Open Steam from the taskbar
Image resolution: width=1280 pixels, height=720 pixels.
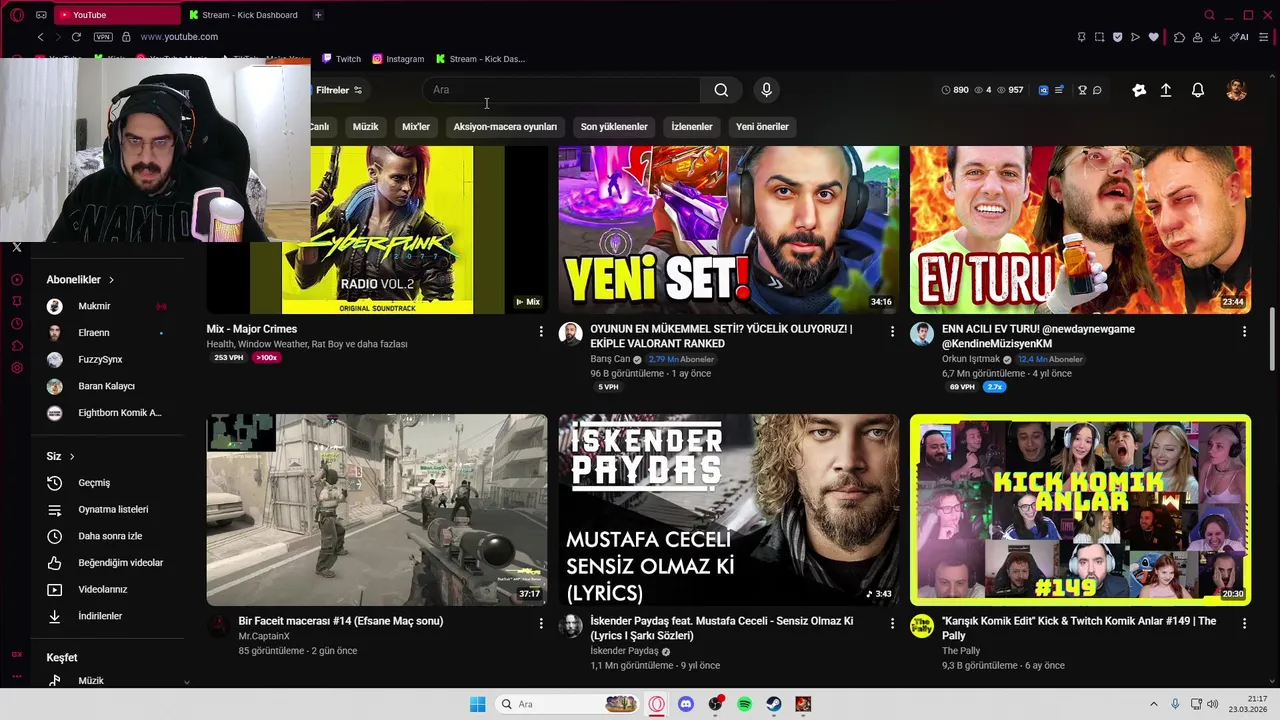pos(774,704)
